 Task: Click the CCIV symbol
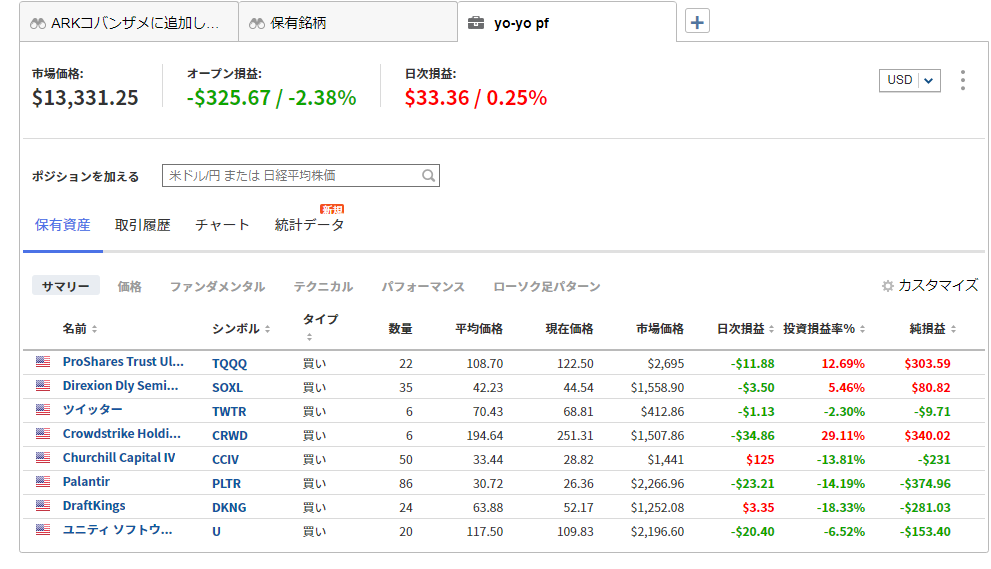[x=226, y=460]
